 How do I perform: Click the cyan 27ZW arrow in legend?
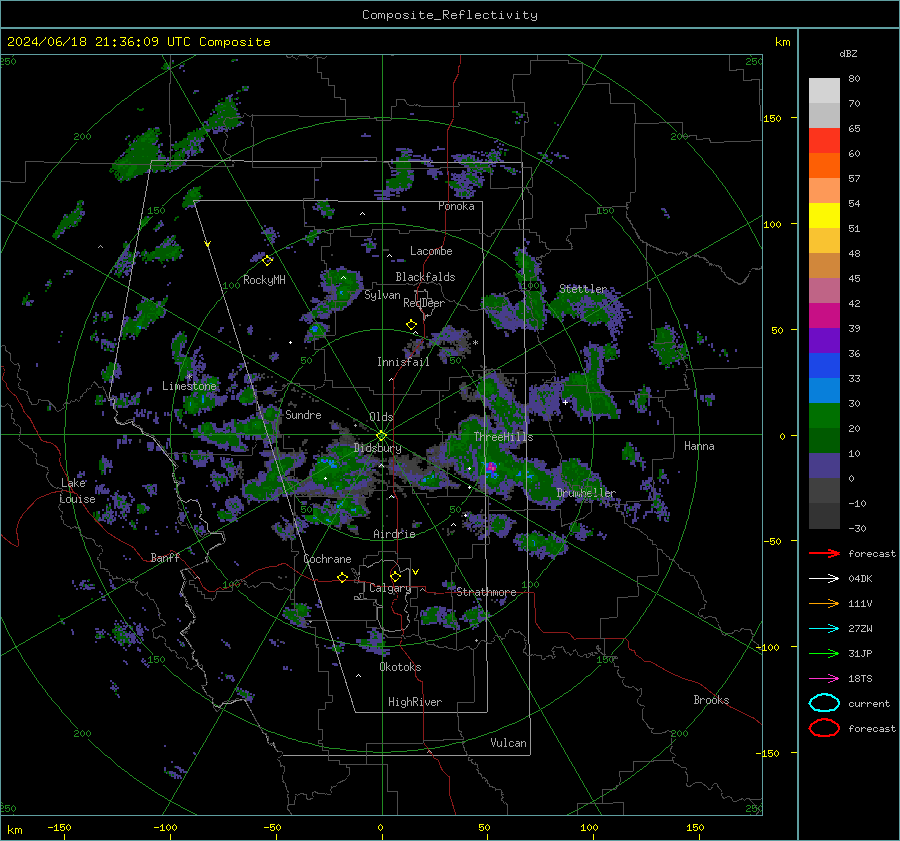[824, 629]
